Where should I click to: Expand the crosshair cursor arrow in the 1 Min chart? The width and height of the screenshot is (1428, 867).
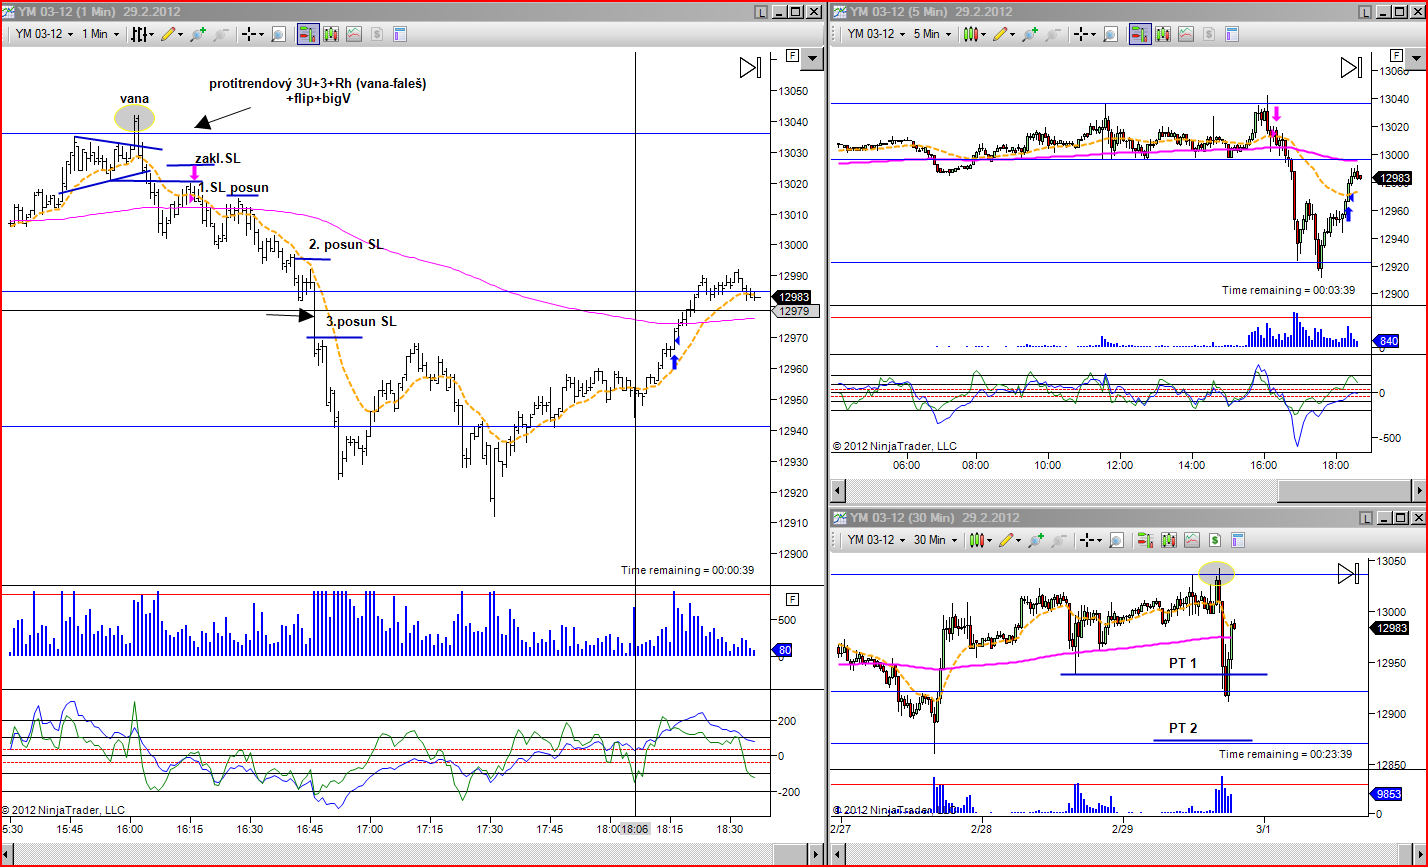(x=261, y=34)
